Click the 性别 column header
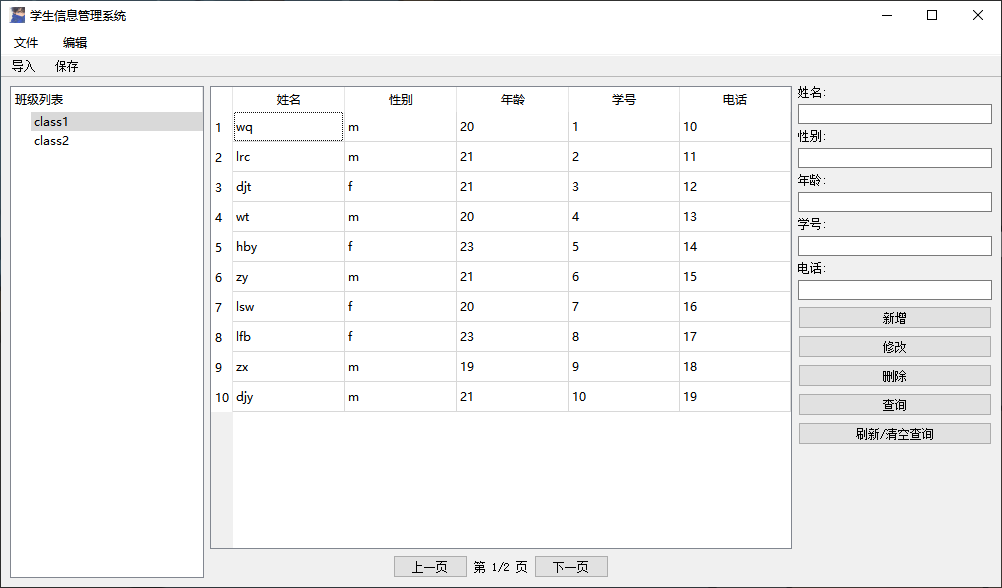This screenshot has width=1002, height=588. tap(401, 100)
